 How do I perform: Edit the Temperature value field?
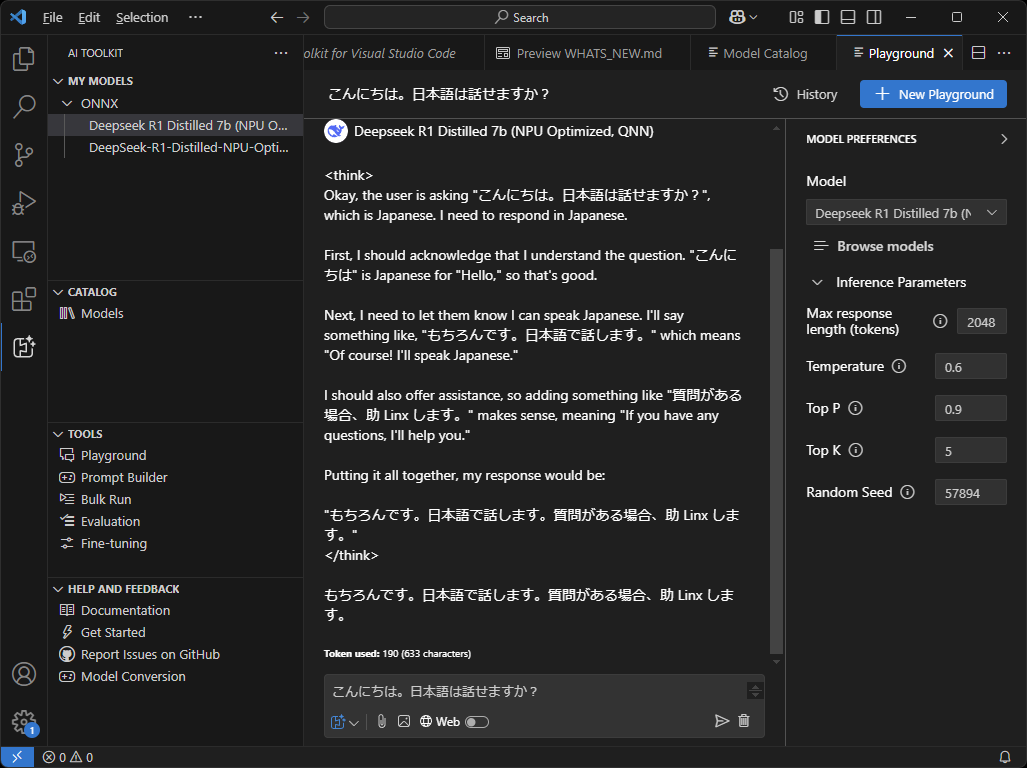click(970, 366)
